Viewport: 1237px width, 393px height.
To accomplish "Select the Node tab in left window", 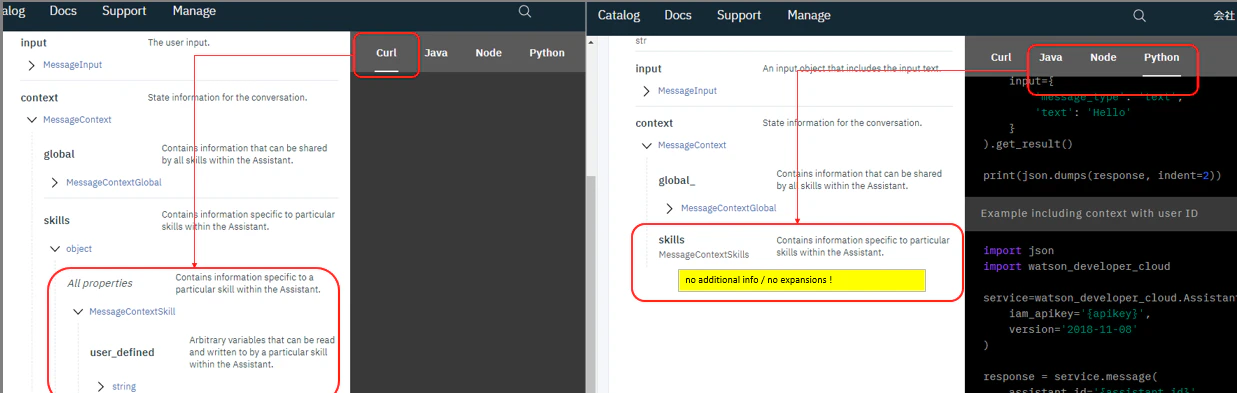I will point(489,53).
